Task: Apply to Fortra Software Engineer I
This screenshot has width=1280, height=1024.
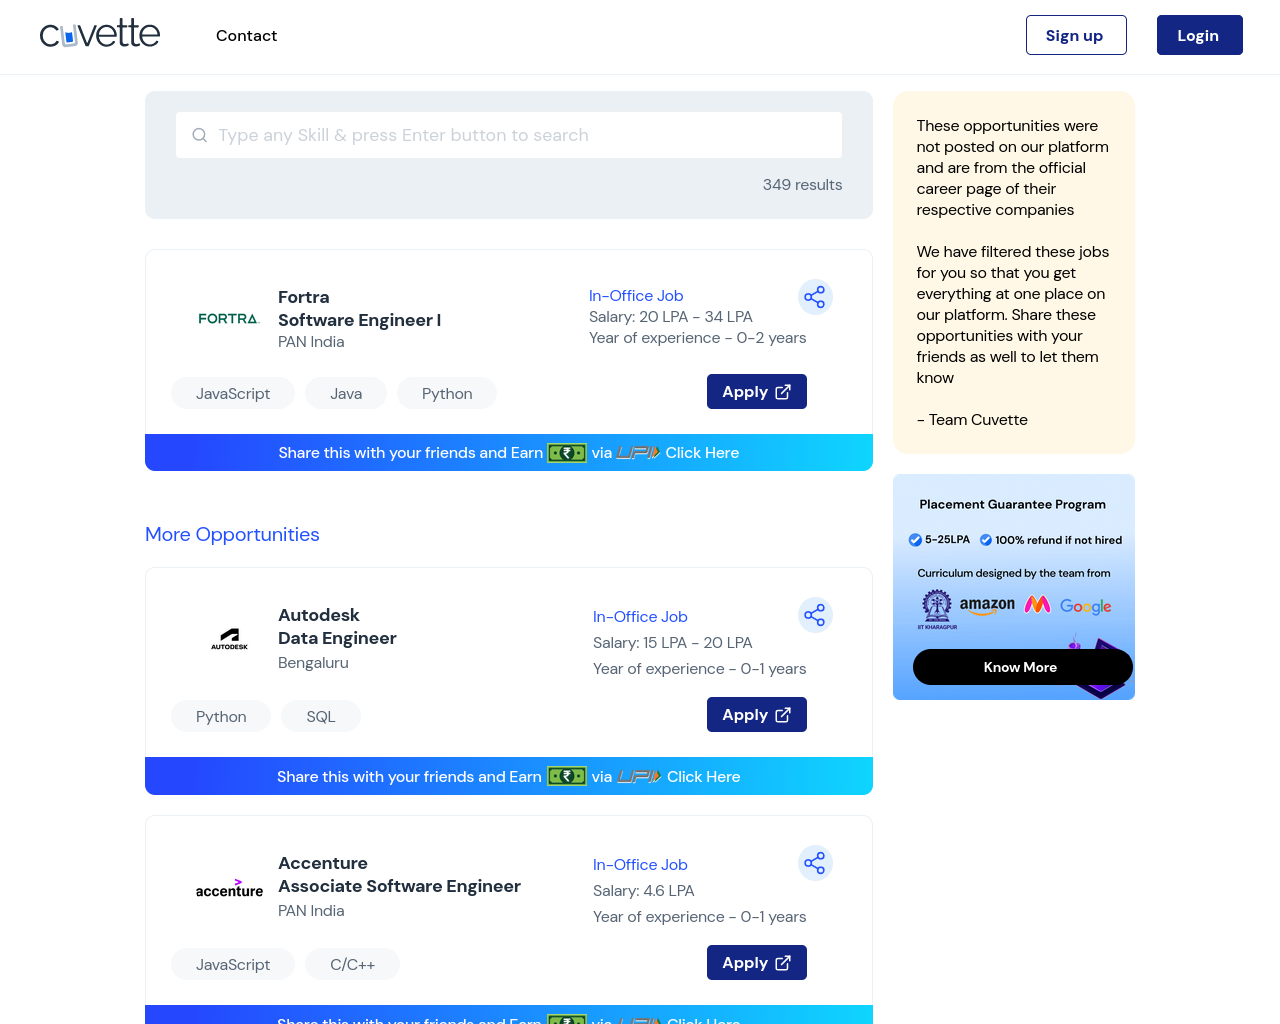Action: click(x=757, y=392)
